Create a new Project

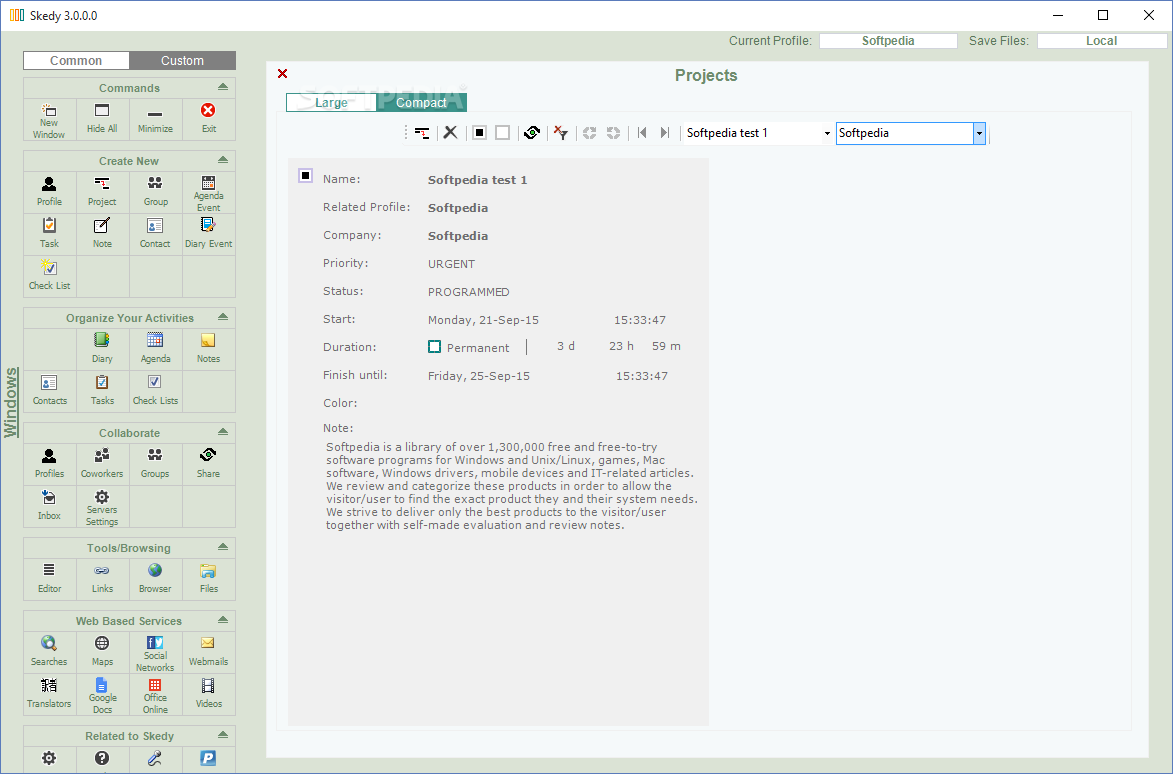102,192
